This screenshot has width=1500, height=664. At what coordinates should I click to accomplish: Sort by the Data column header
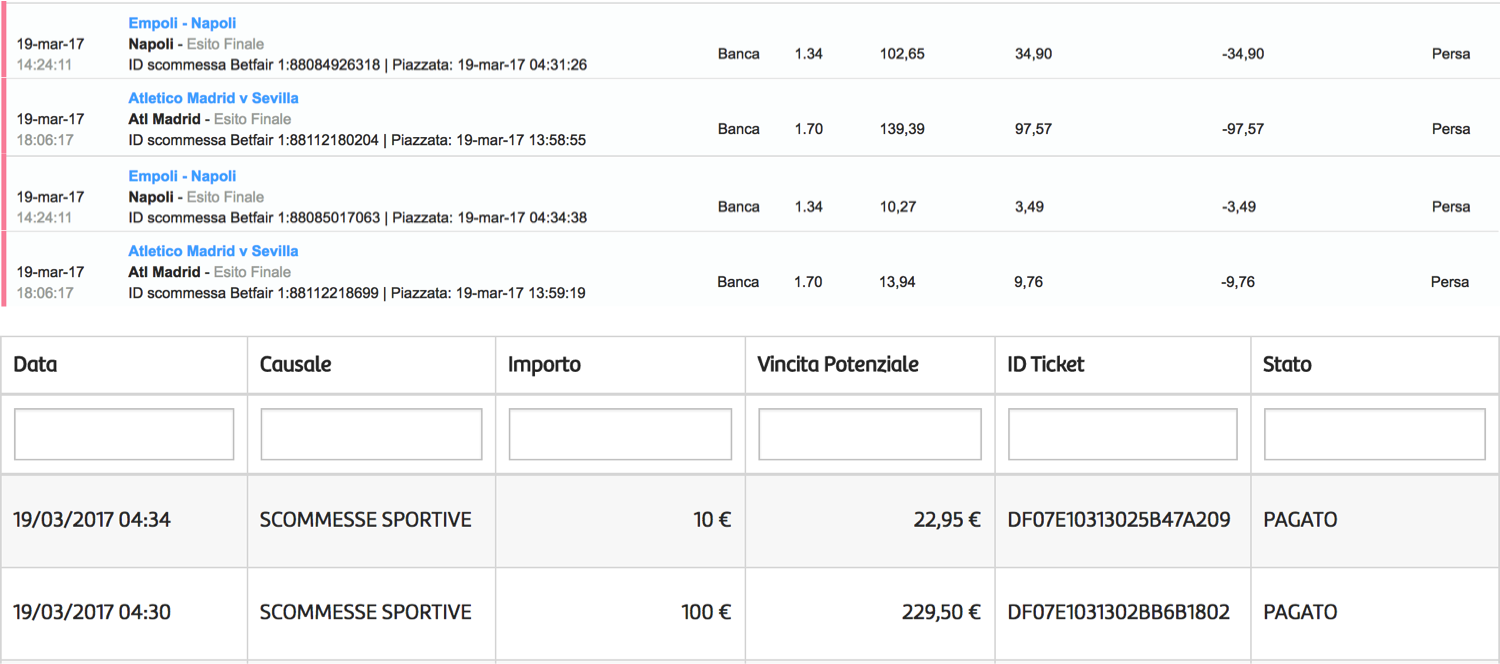point(35,365)
